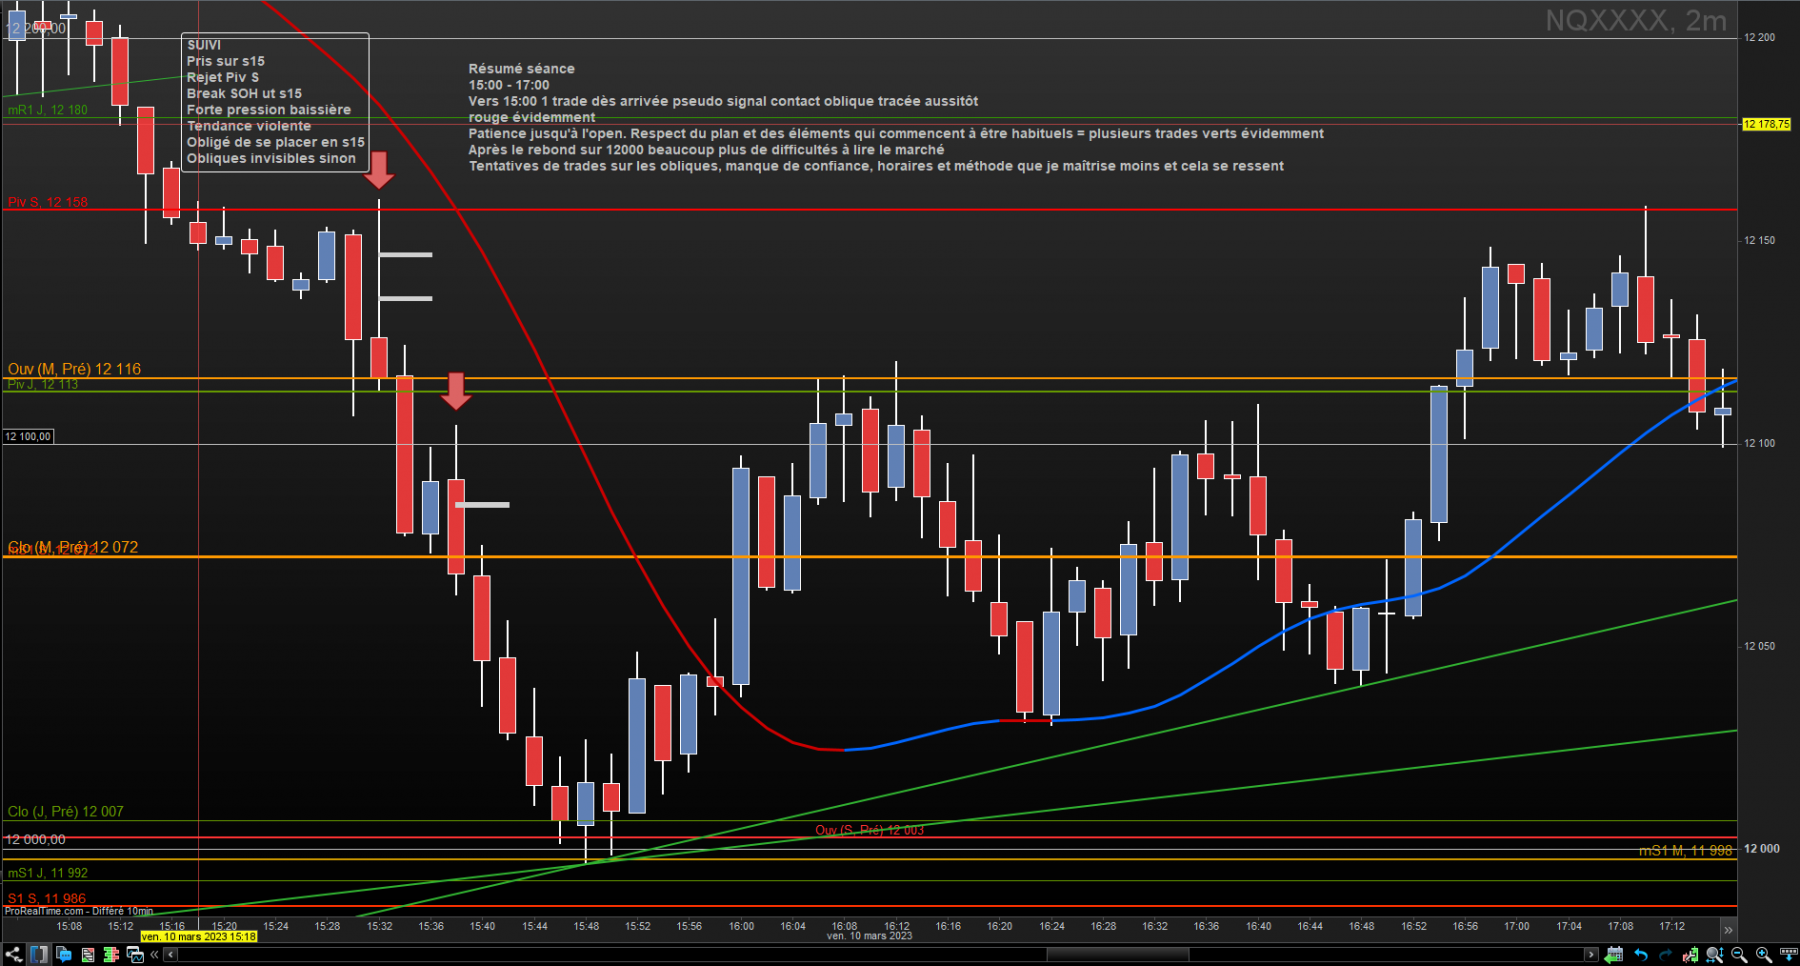The image size is (1800, 966).
Task: Click the horizontal time scrollbar thumb
Action: [1117, 955]
